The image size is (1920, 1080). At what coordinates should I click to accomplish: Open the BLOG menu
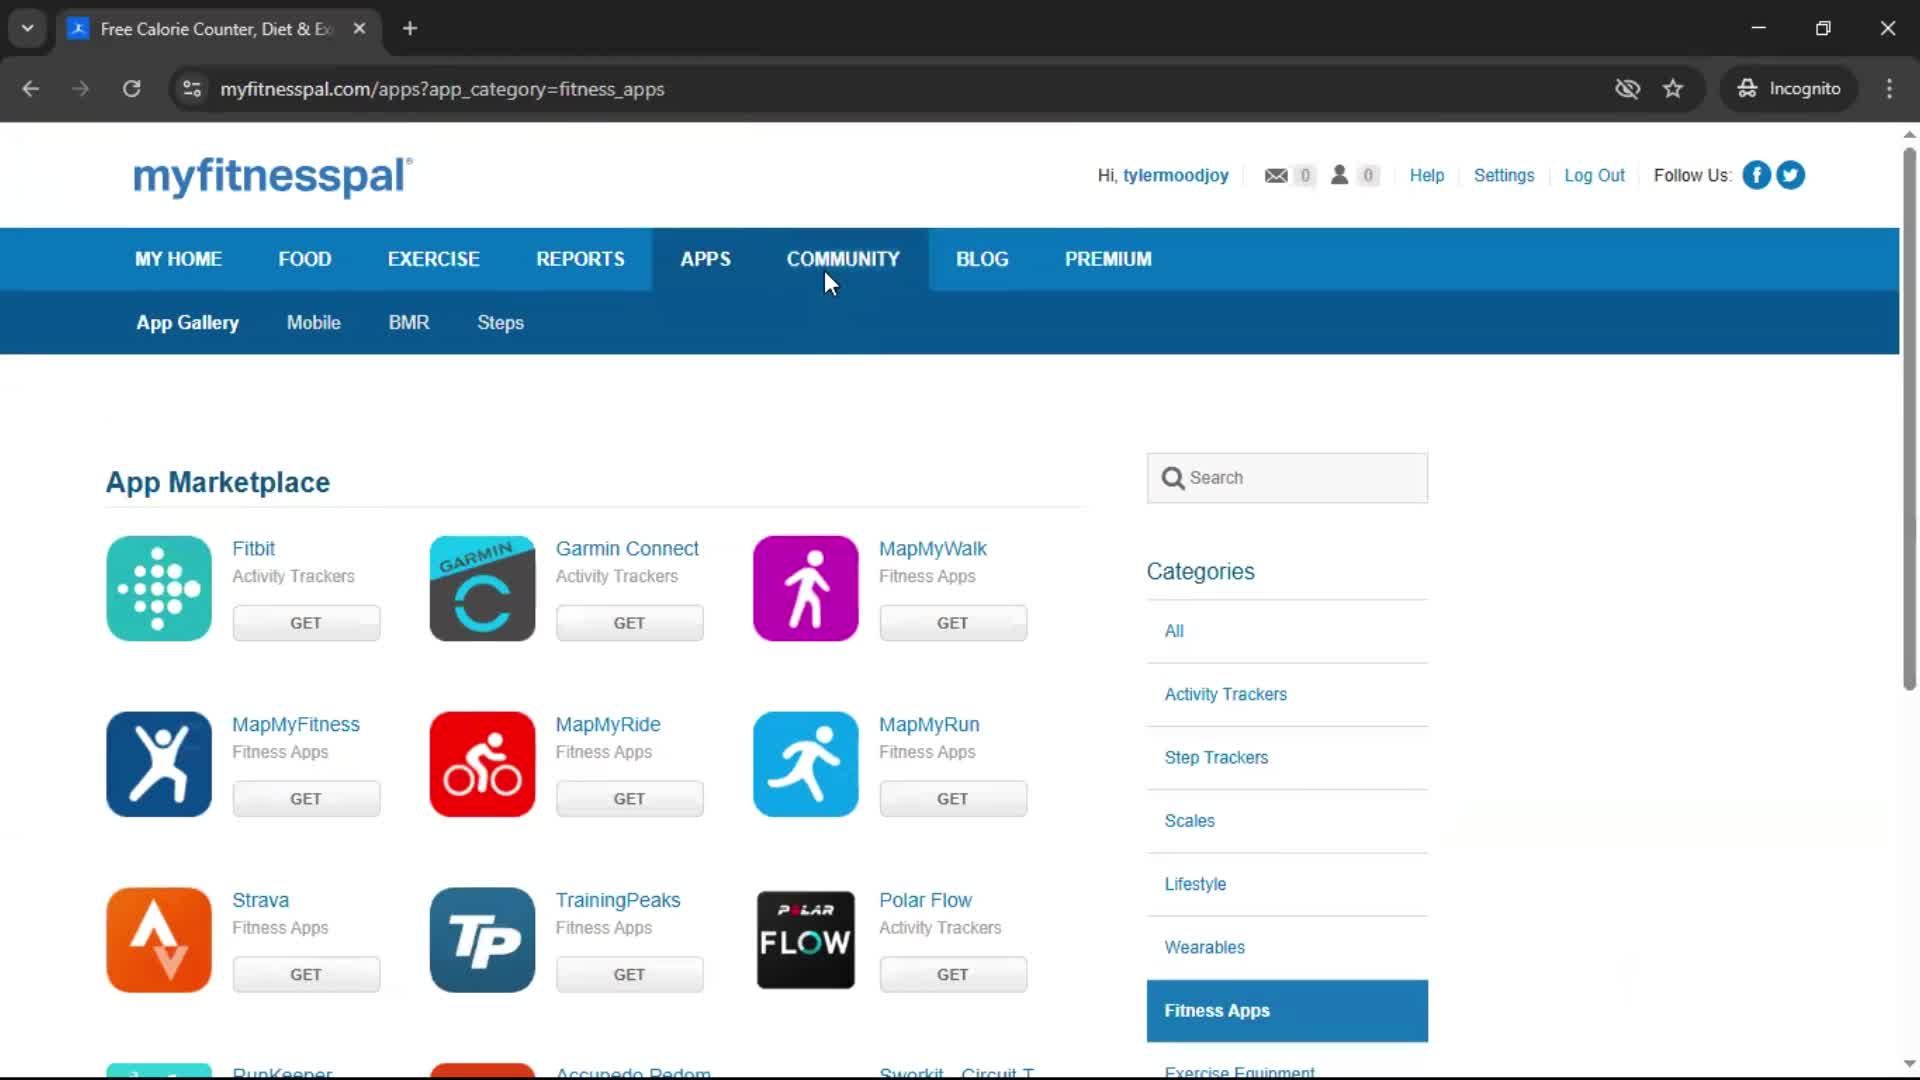982,259
